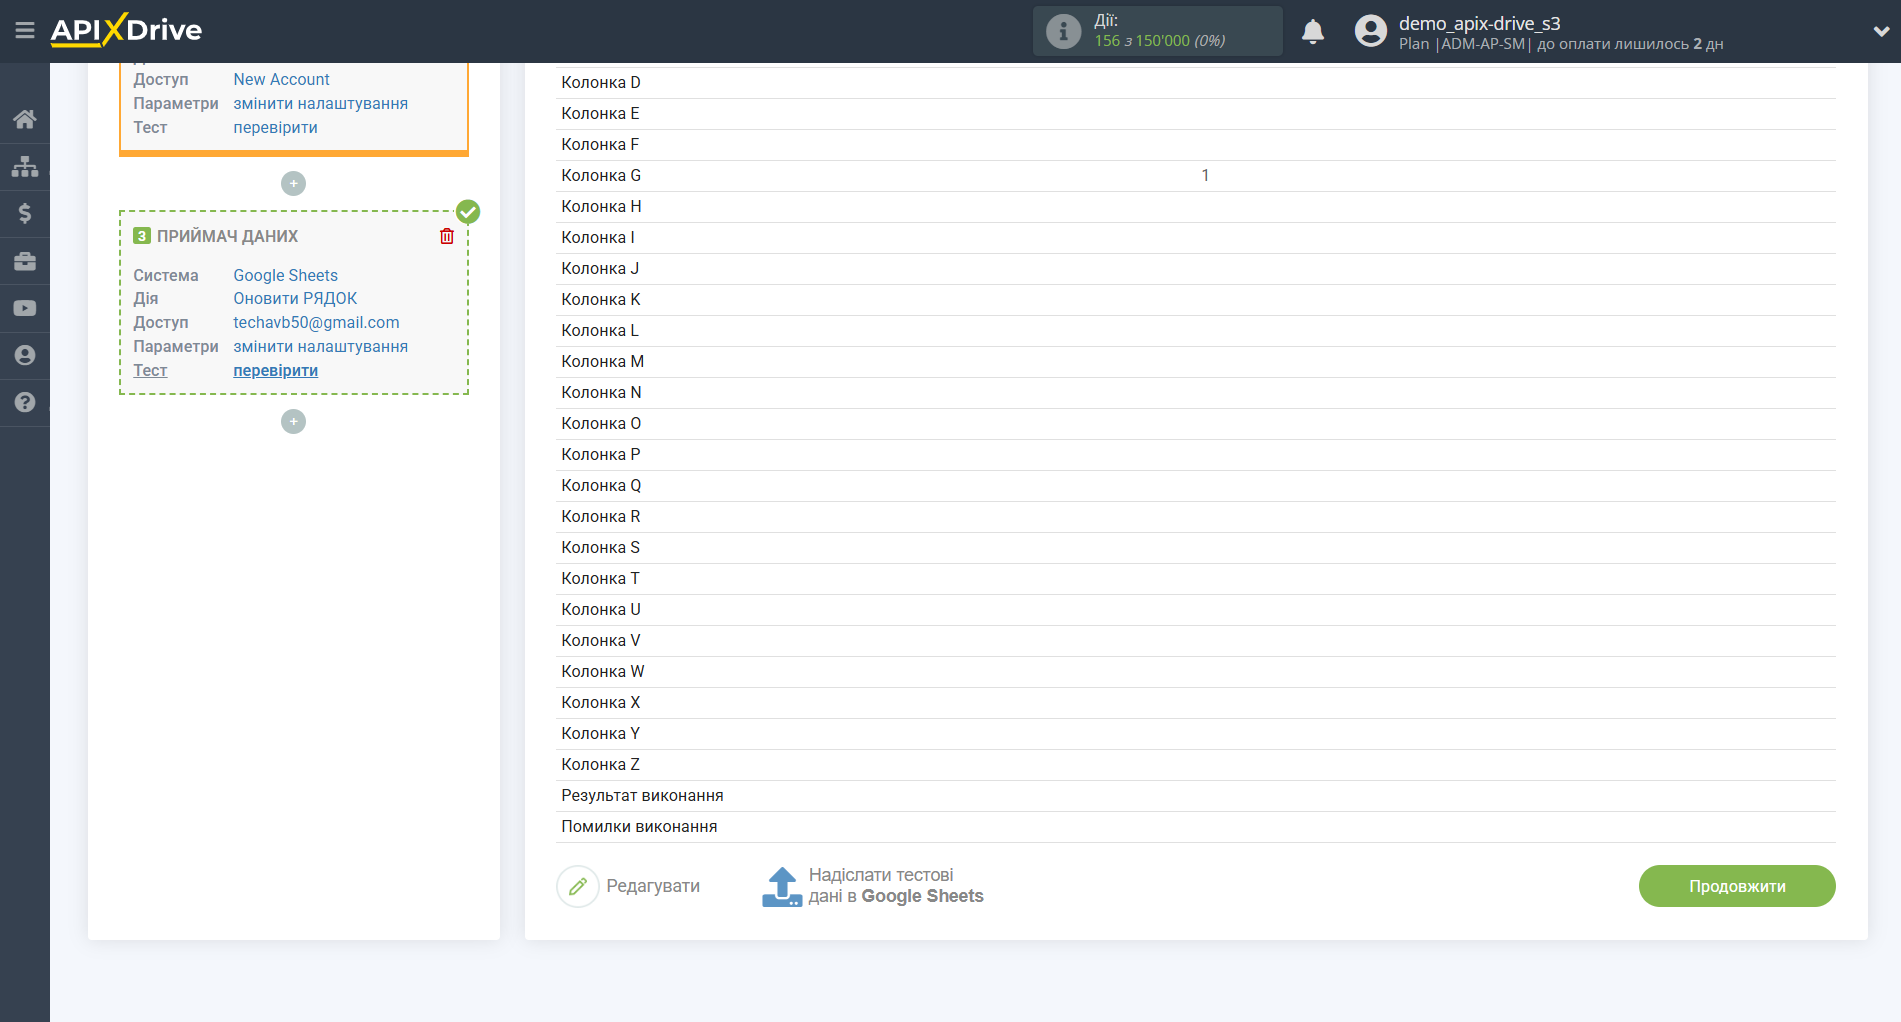Open змінити налаштування in the receiver block
Image resolution: width=1901 pixels, height=1022 pixels.
[321, 346]
